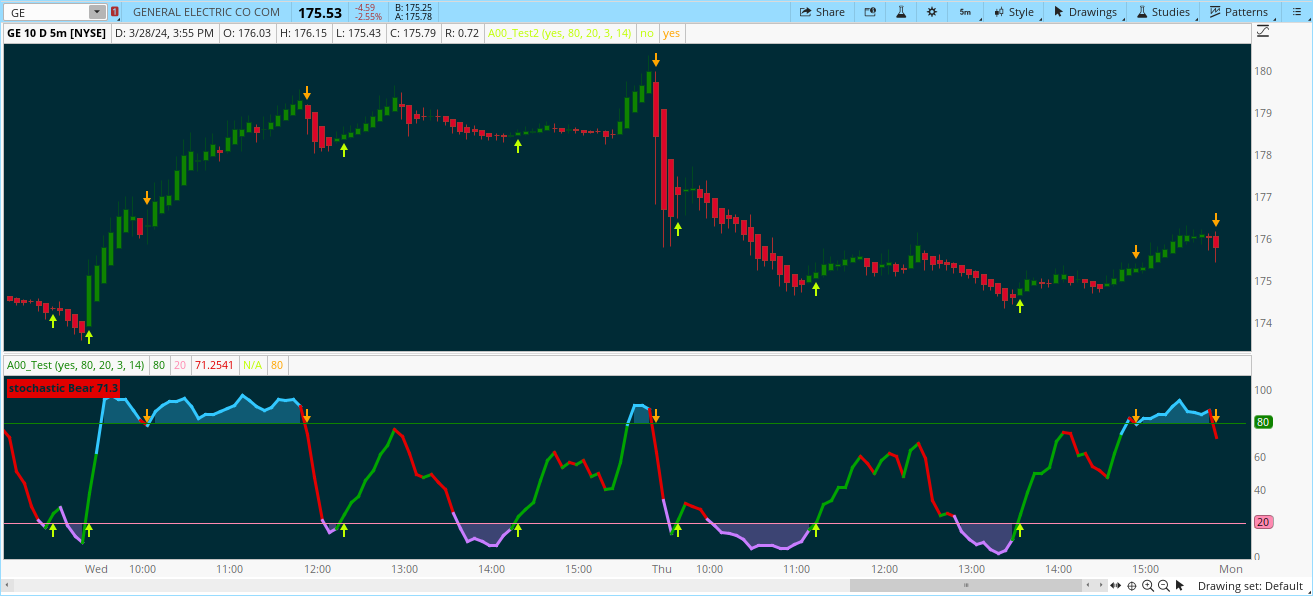Open the 5m timeframe selector
The height and width of the screenshot is (596, 1313).
pyautogui.click(x=964, y=12)
